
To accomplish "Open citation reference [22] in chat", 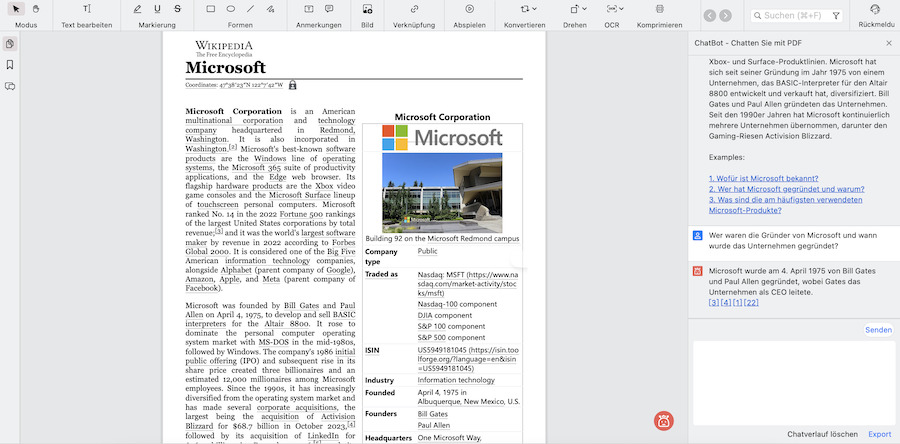I will (751, 302).
